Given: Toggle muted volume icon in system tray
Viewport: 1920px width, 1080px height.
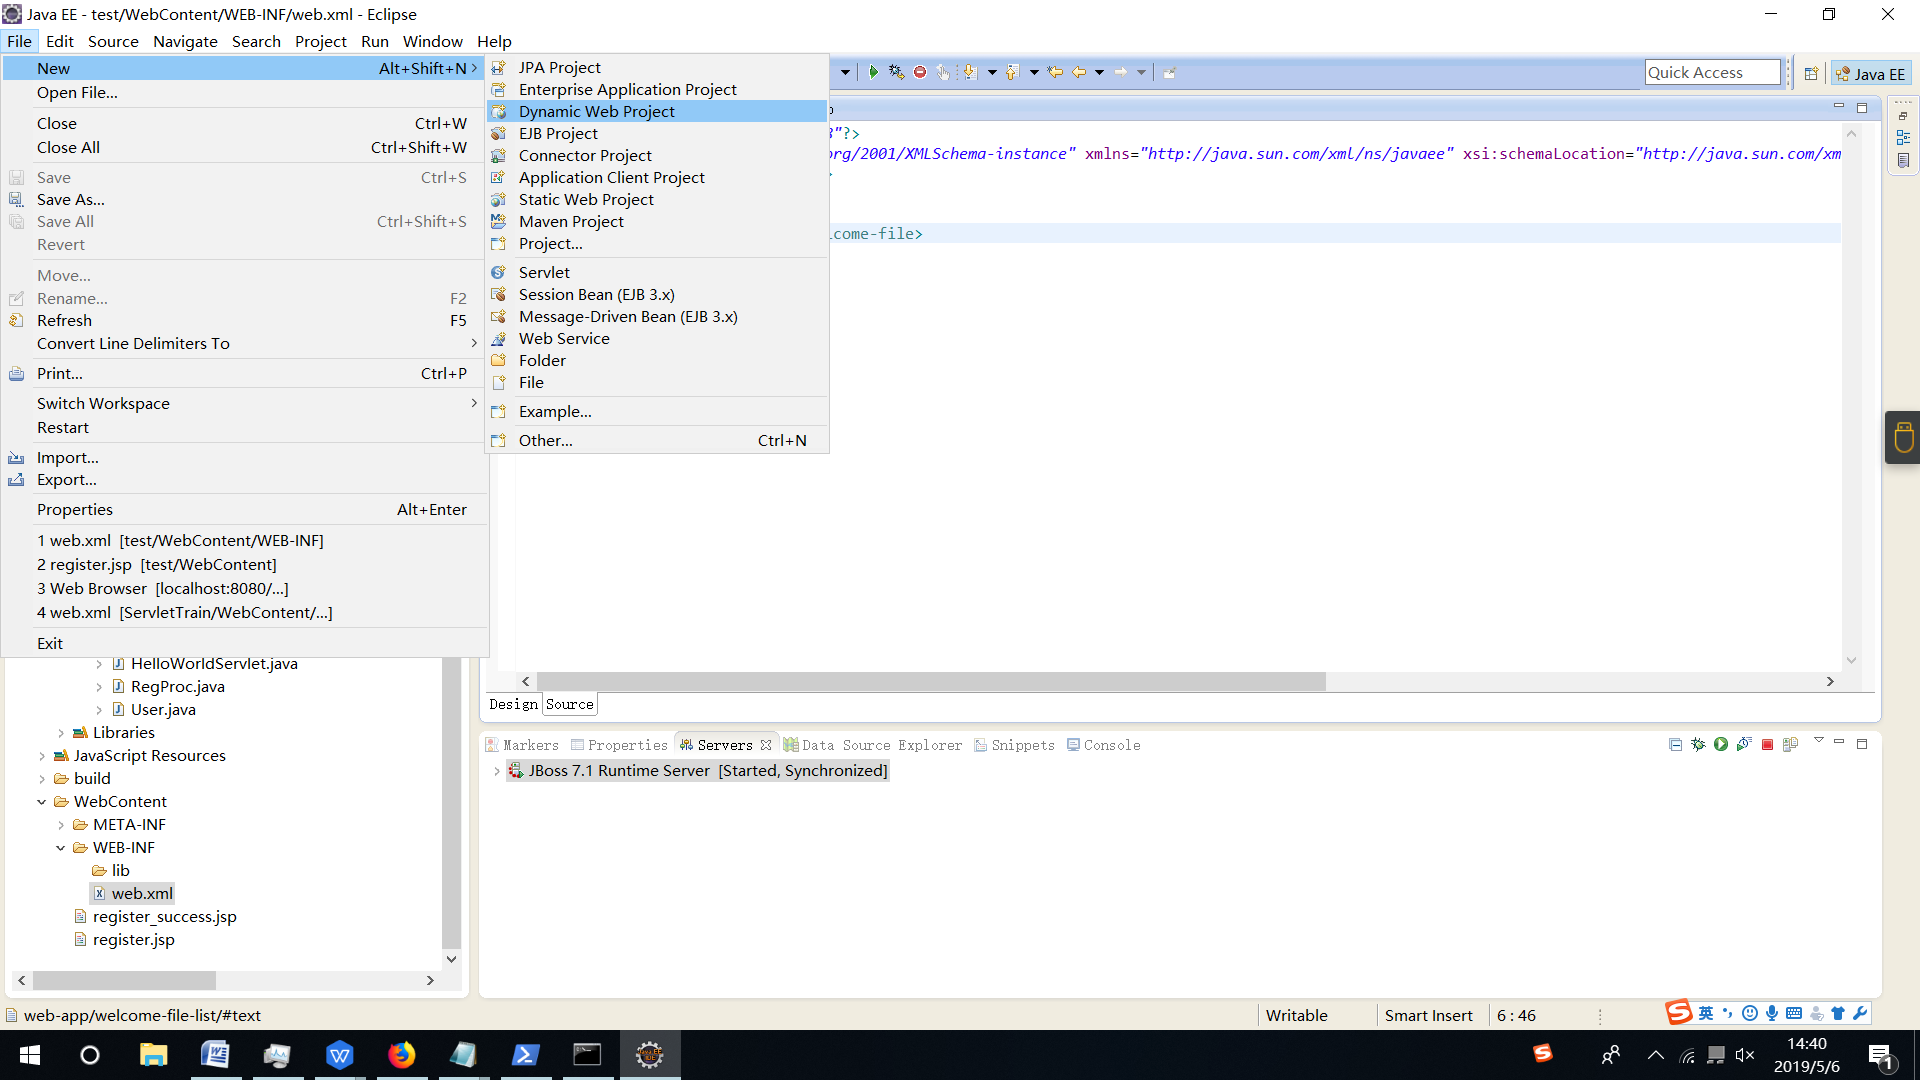Looking at the screenshot, I should pos(1745,1055).
